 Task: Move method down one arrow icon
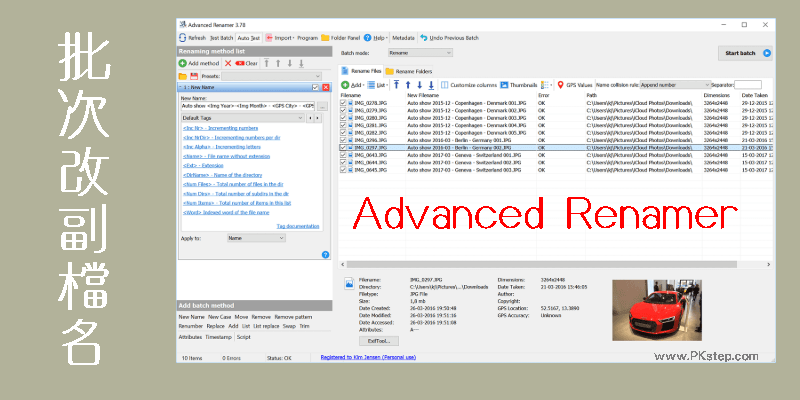289,63
